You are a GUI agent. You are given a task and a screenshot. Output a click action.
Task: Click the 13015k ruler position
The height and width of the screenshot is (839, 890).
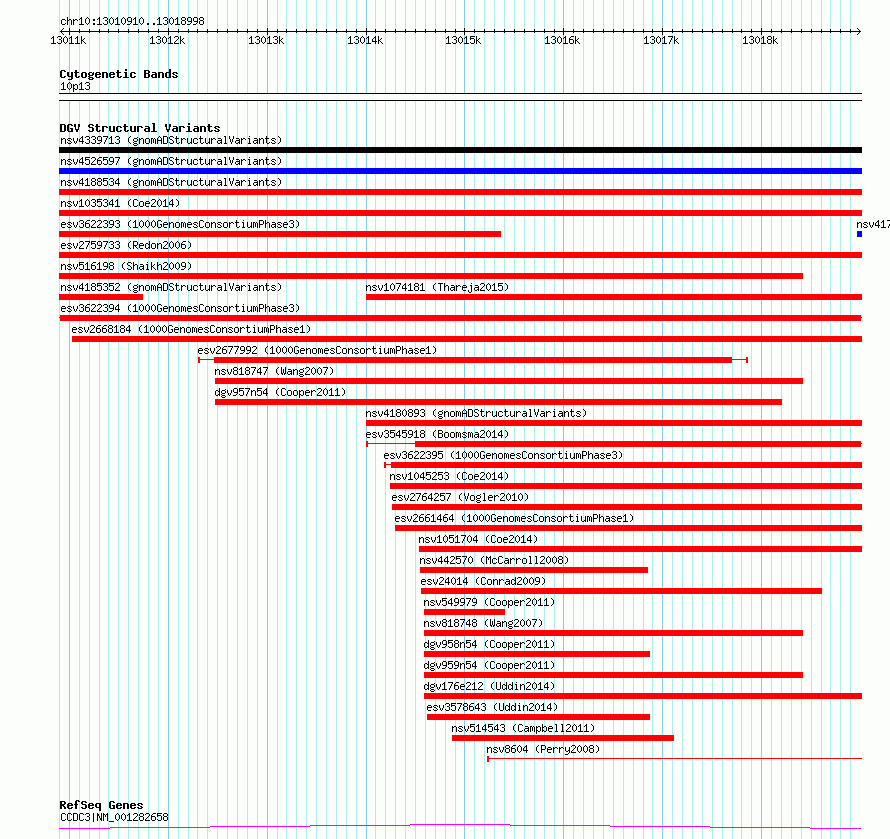tap(463, 40)
